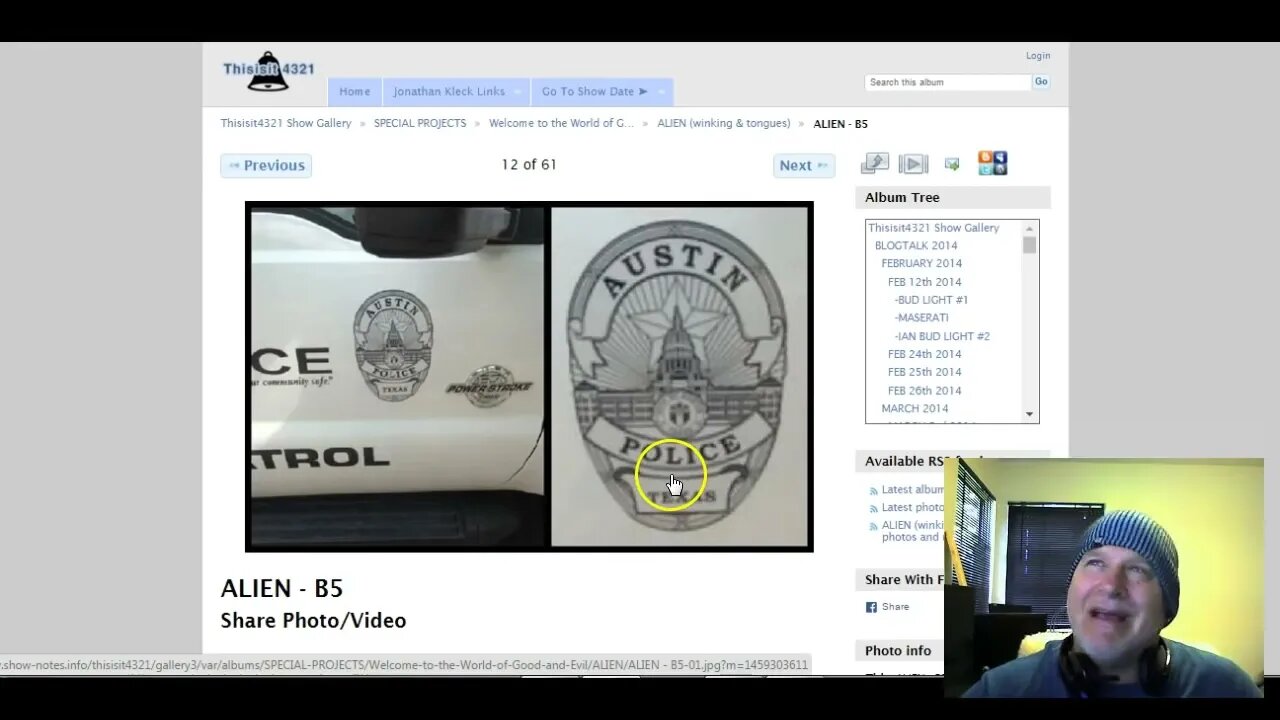
Task: Select FEB 12th 2014 tree entry
Action: [924, 282]
